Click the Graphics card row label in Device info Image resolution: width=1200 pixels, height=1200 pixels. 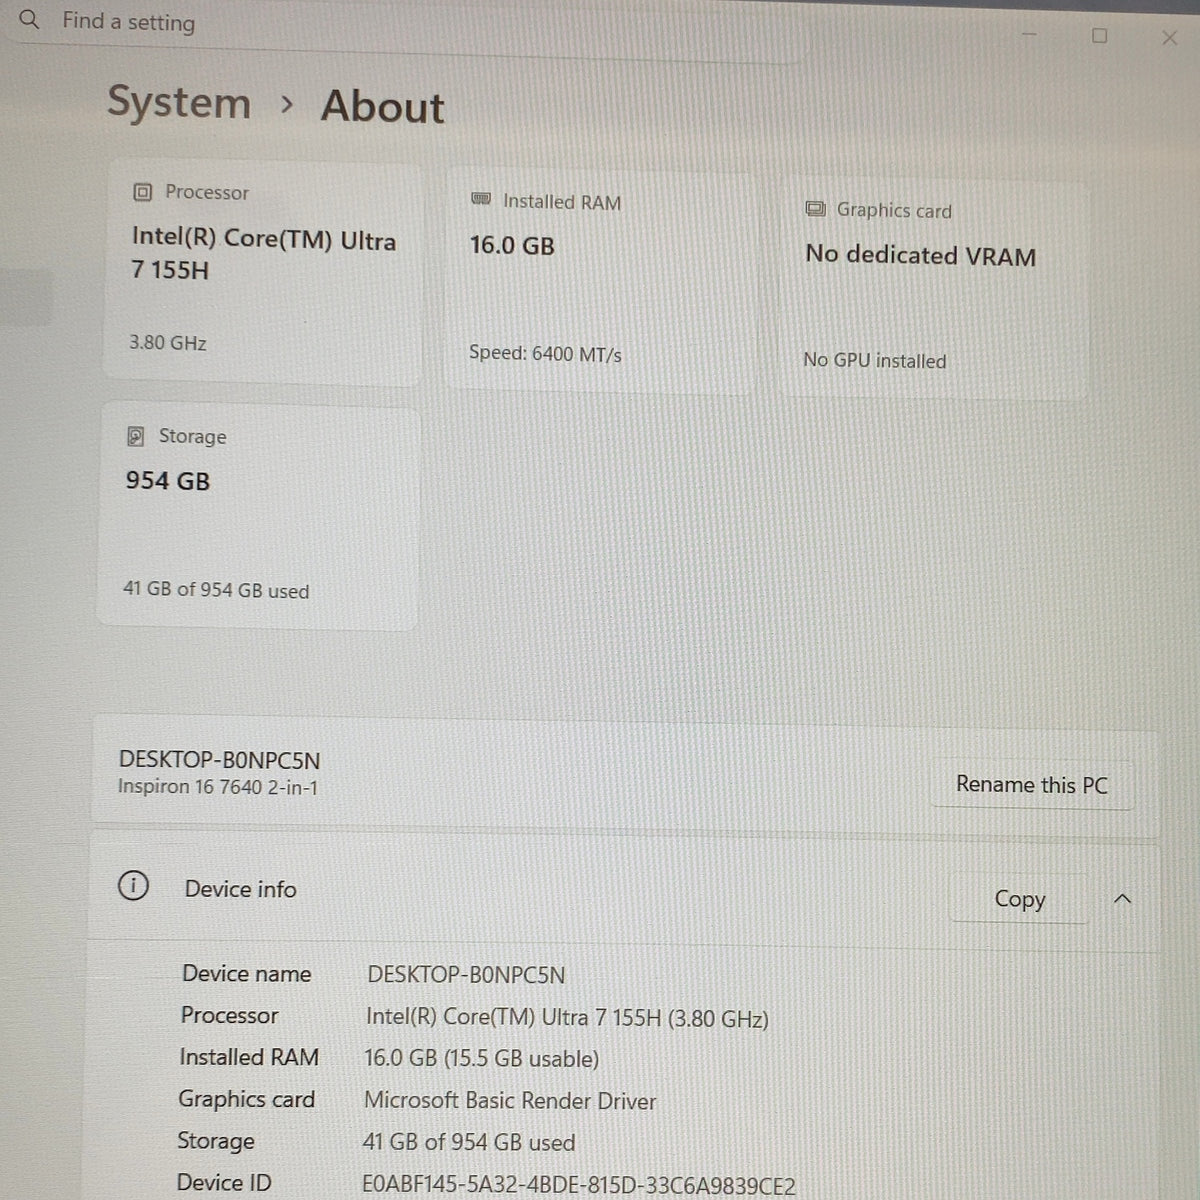[246, 1099]
